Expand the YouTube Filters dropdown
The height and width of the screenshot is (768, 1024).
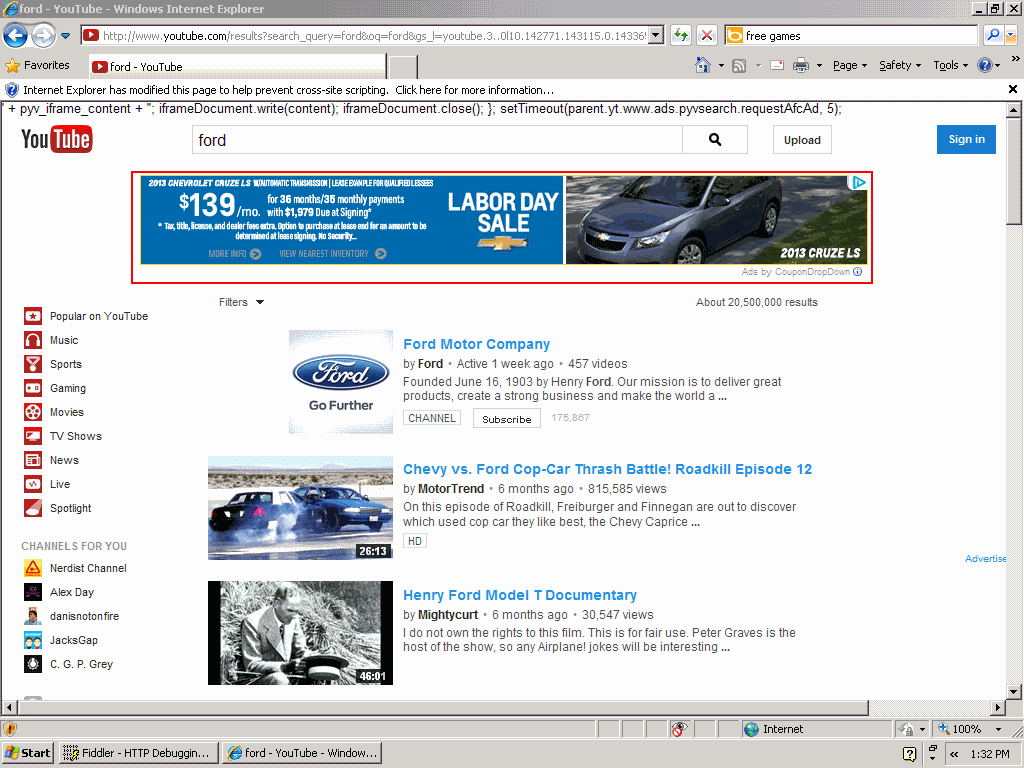point(241,302)
